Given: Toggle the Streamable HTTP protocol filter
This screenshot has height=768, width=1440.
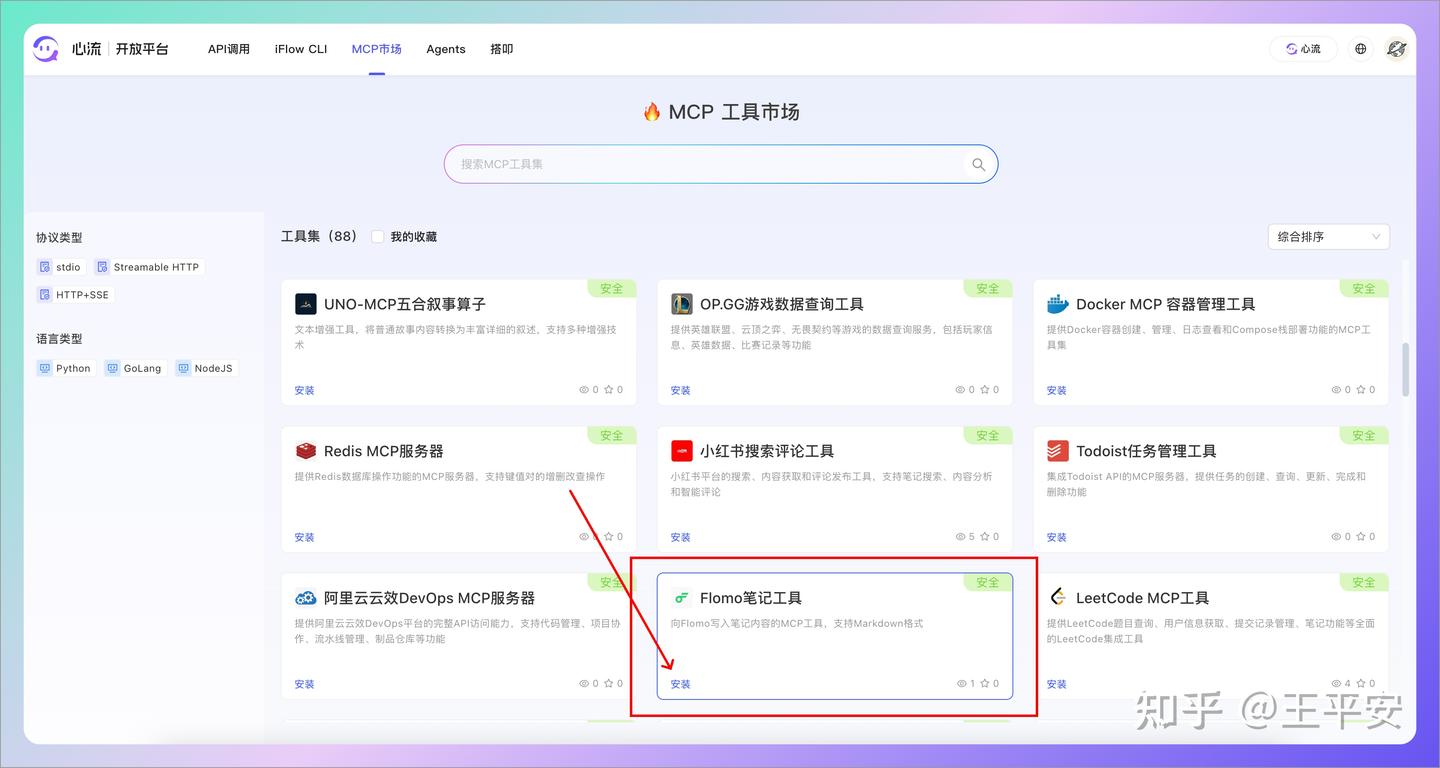Looking at the screenshot, I should pos(147,266).
